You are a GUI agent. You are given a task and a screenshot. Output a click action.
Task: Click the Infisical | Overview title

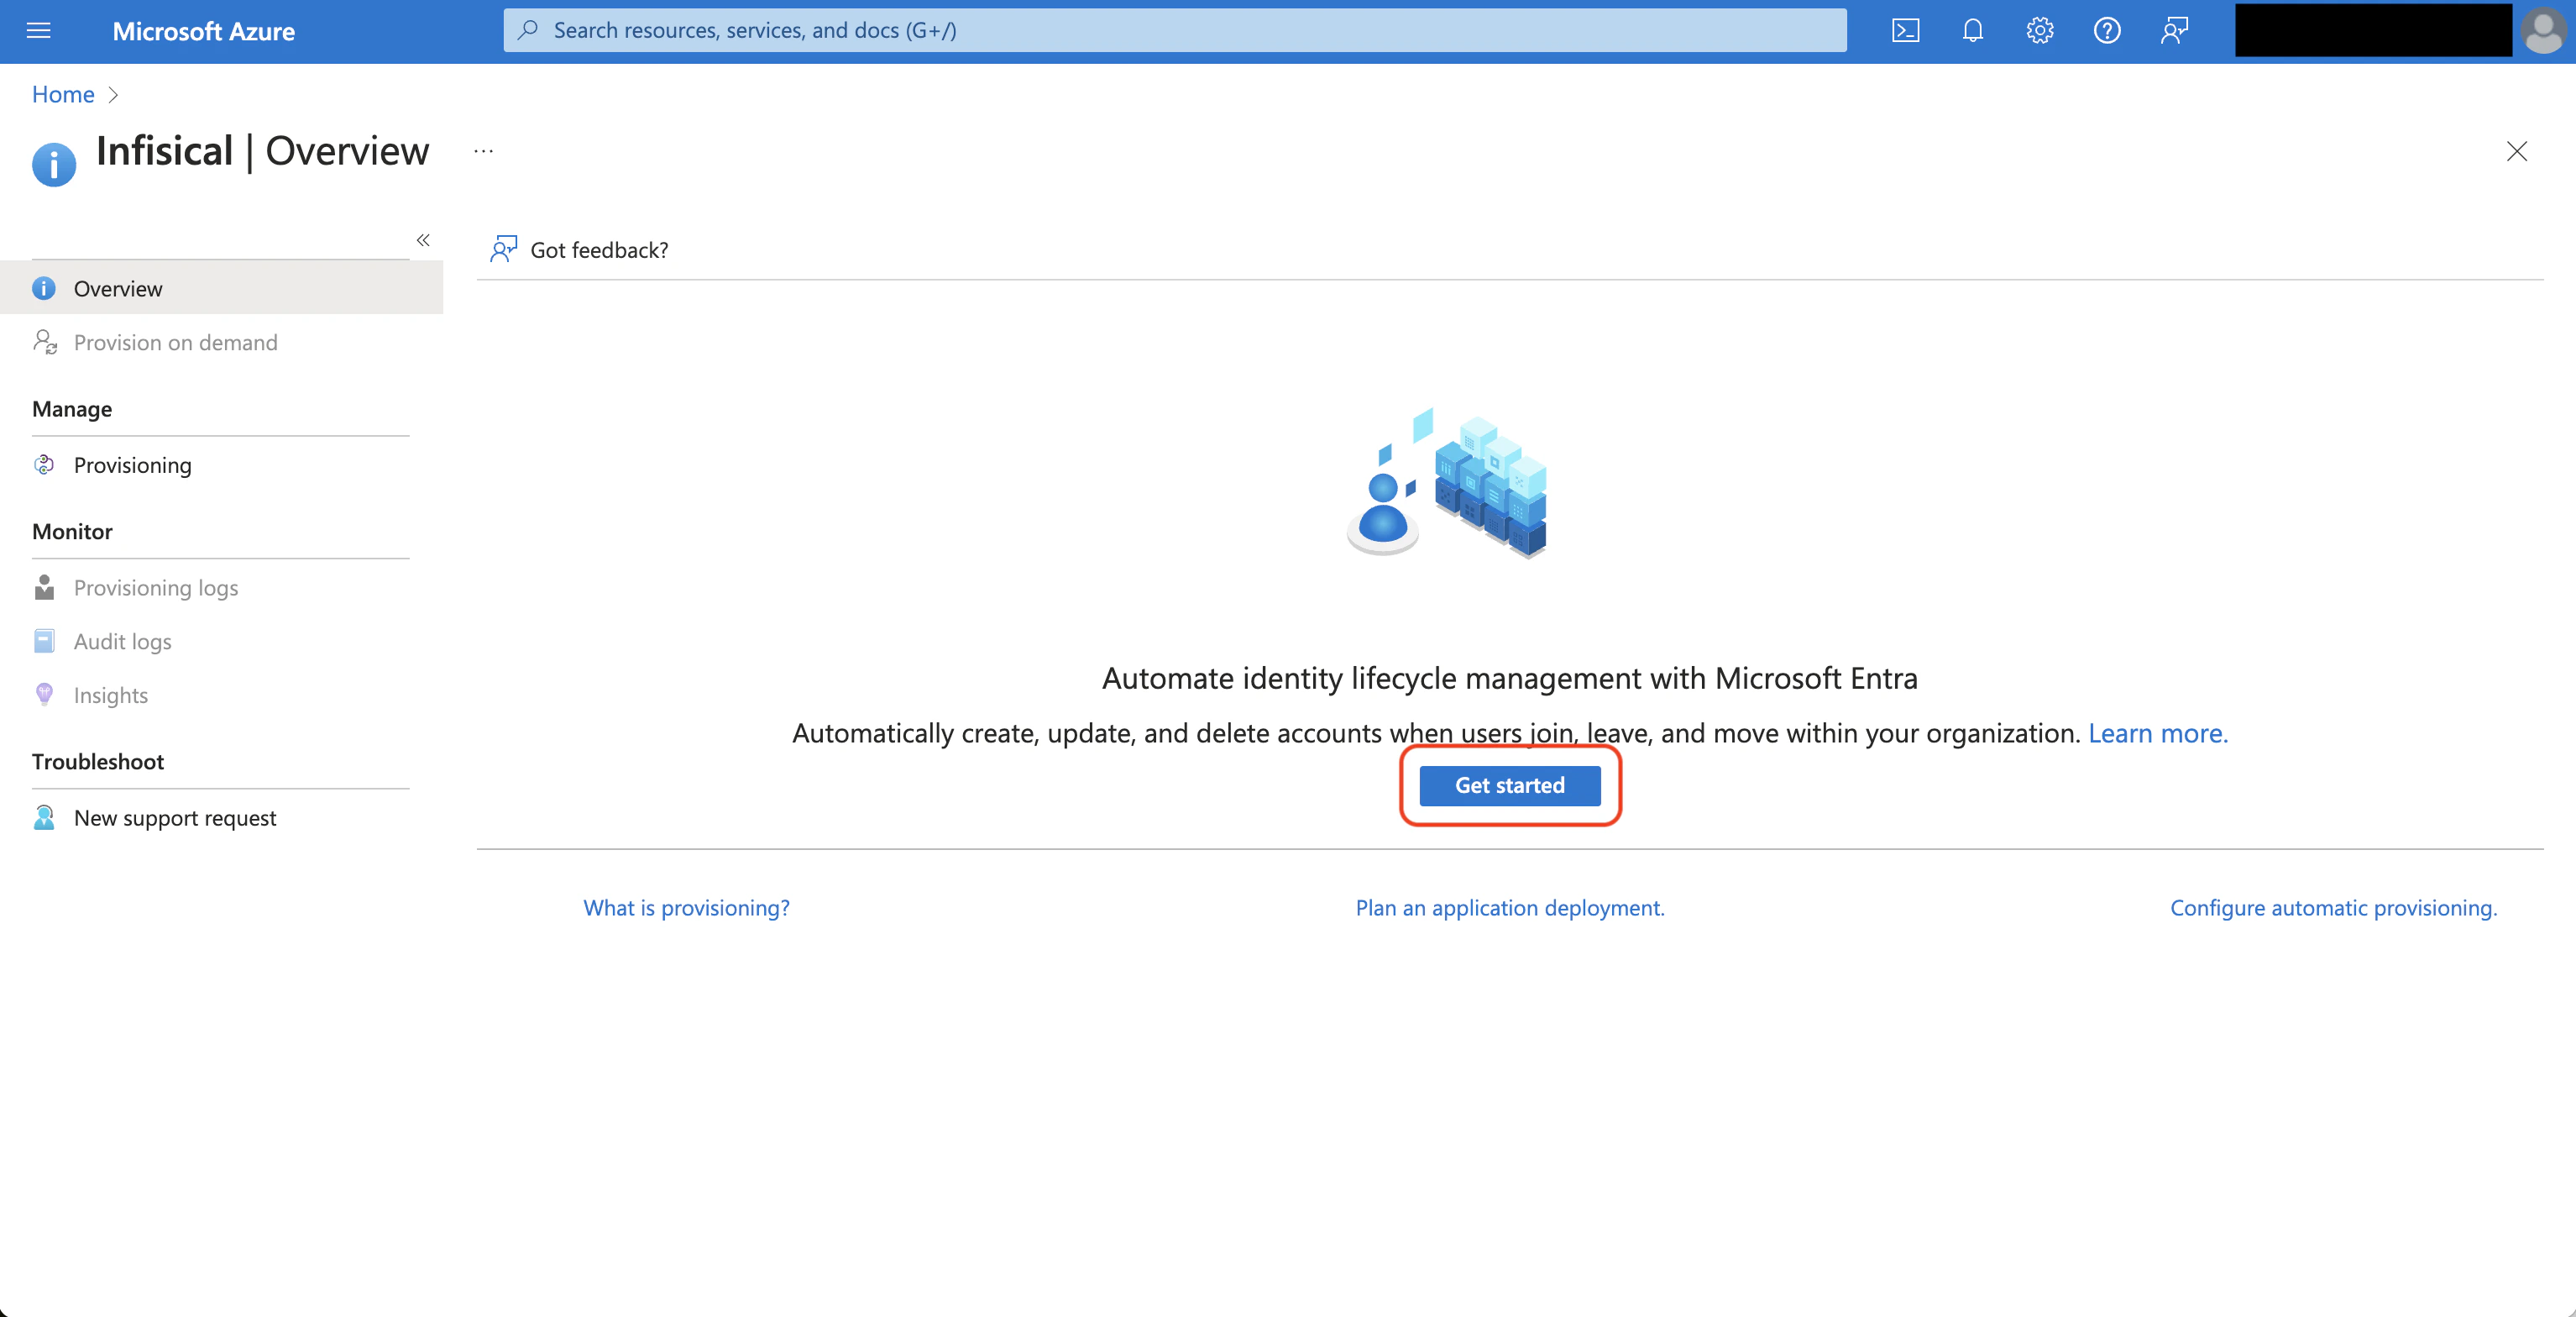point(262,151)
